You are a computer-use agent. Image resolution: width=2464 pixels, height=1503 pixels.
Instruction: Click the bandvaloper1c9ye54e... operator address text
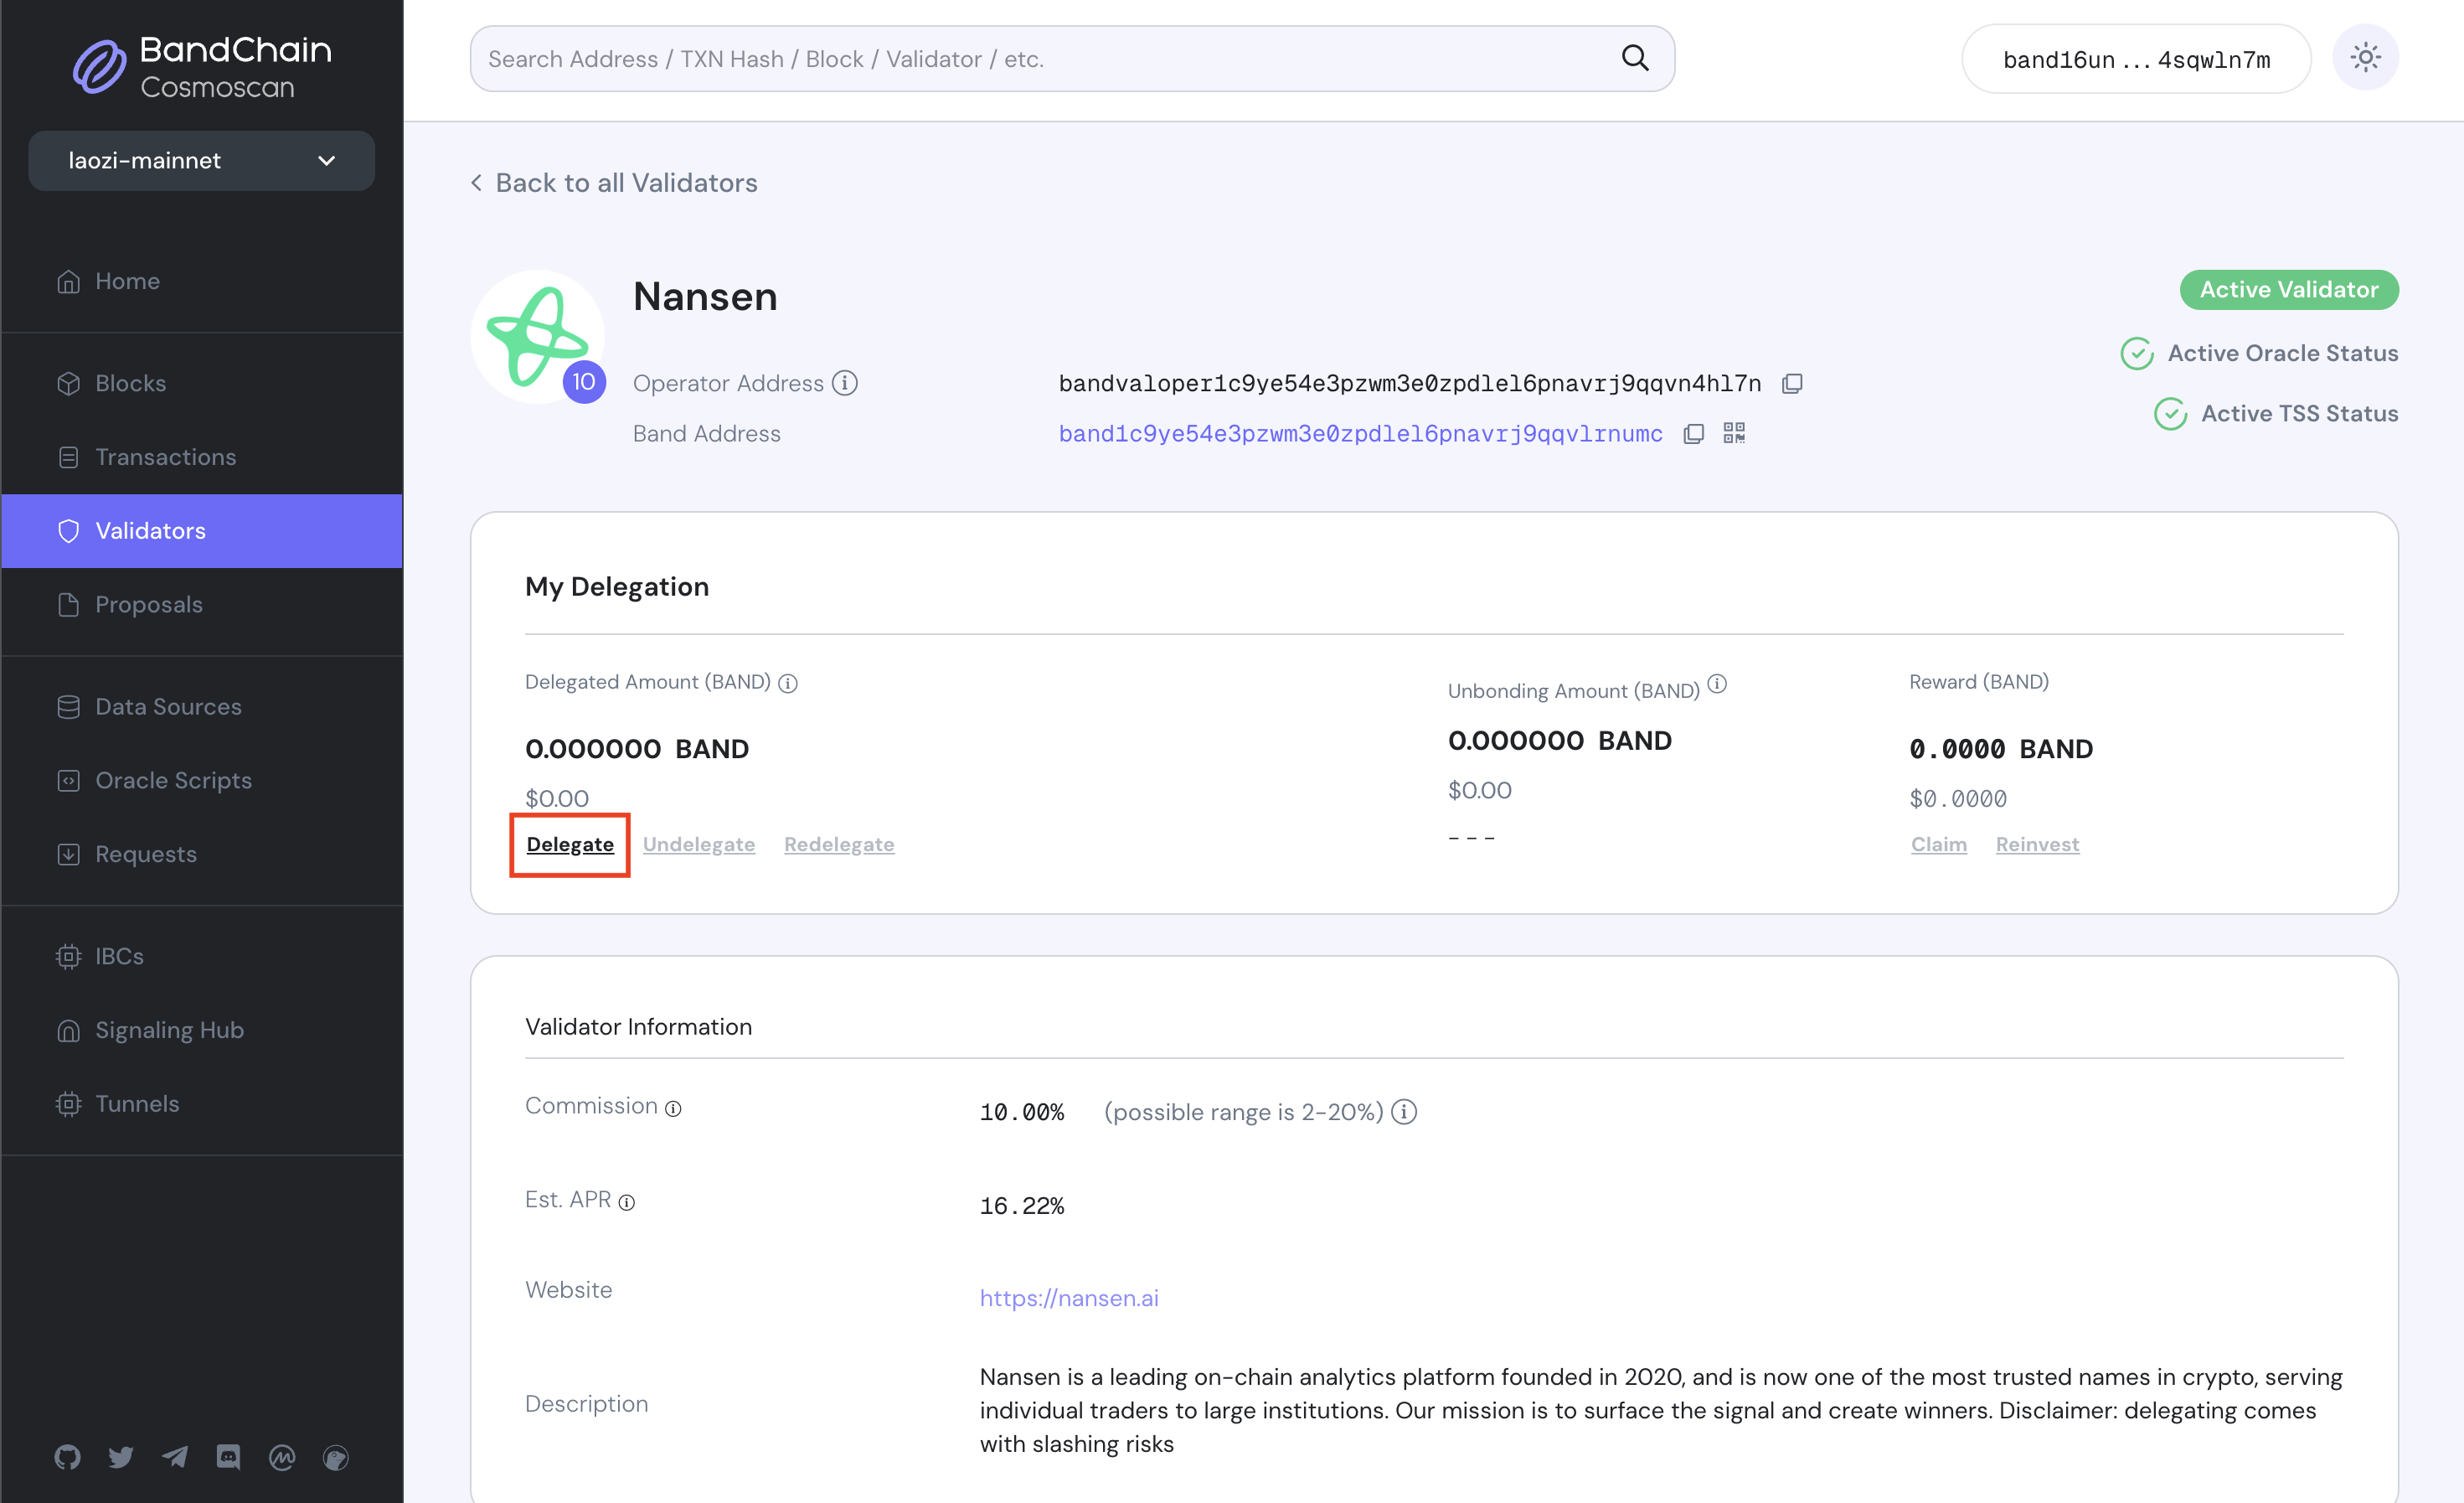coord(1410,384)
